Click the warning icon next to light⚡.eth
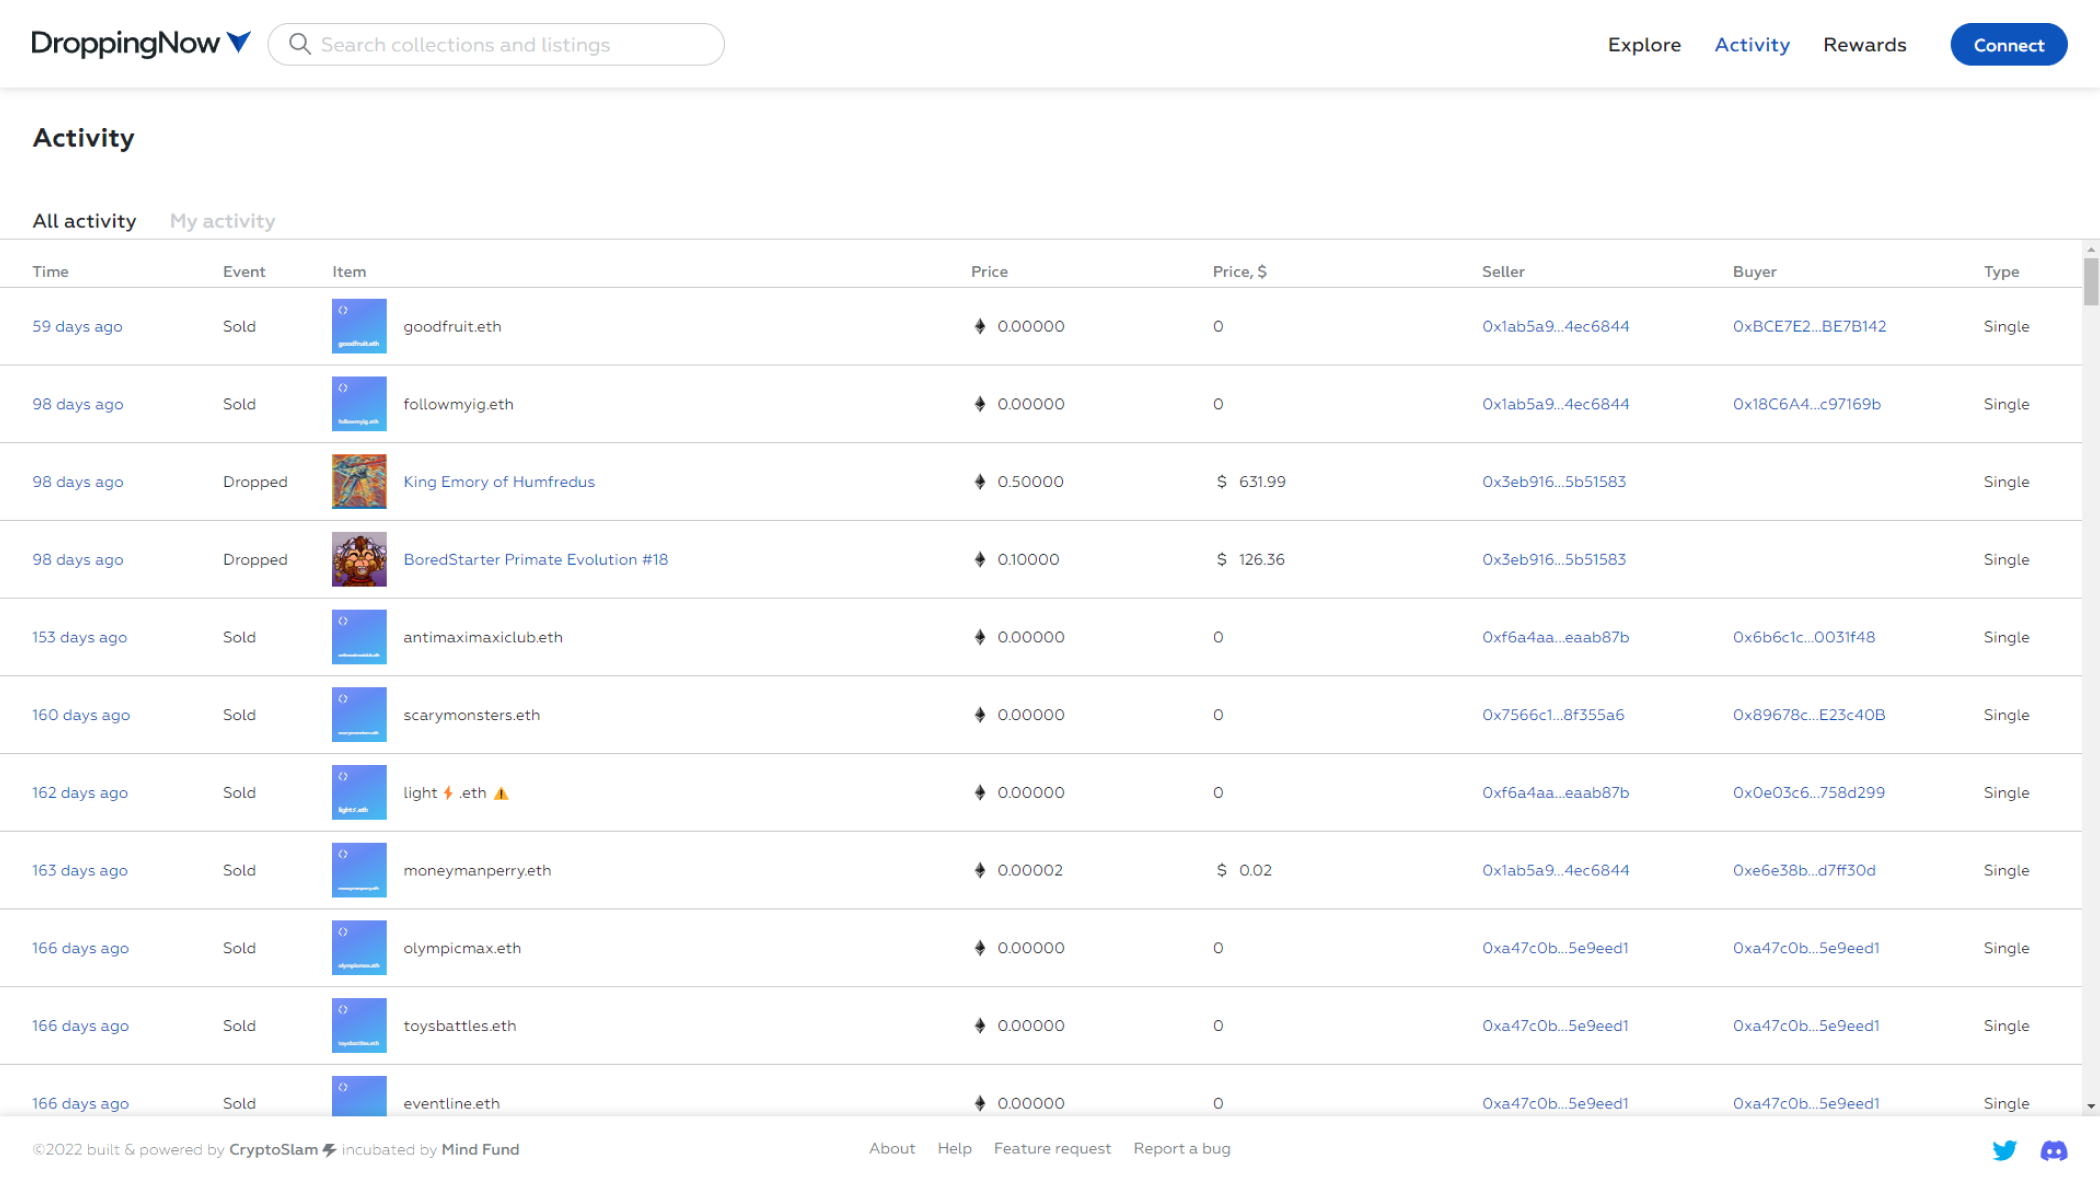Image resolution: width=2100 pixels, height=1183 pixels. [501, 792]
